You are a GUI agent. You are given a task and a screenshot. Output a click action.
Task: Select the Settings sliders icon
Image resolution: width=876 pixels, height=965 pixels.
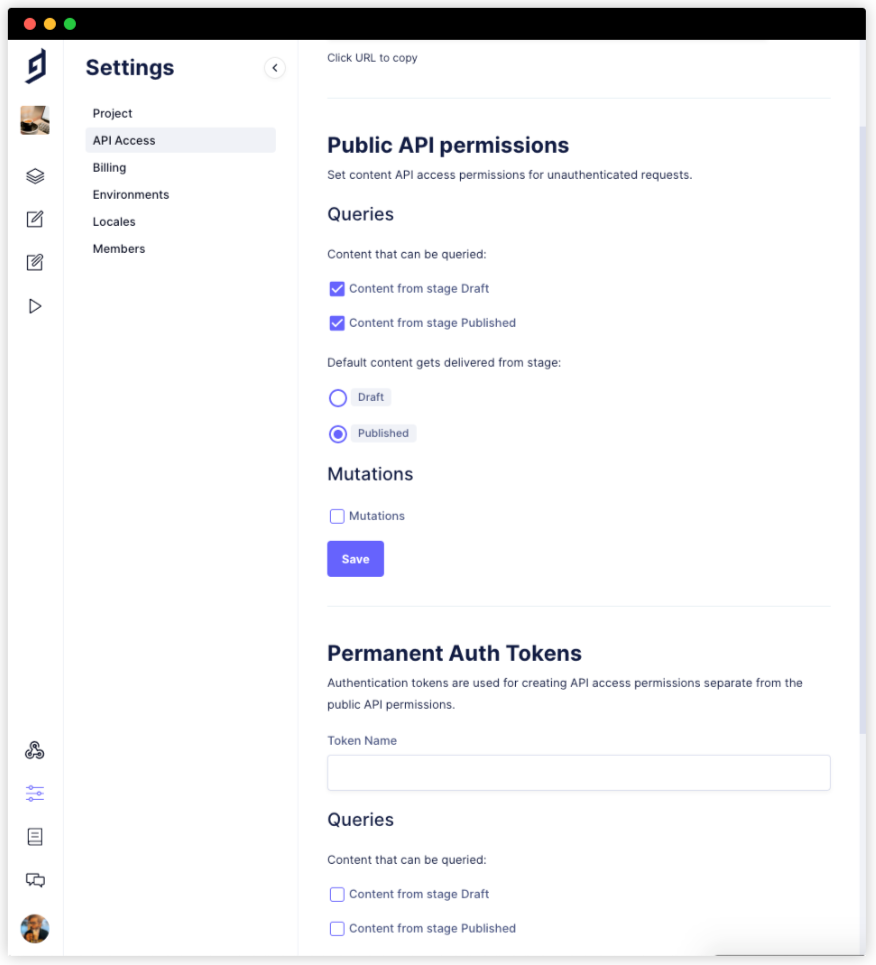35,793
